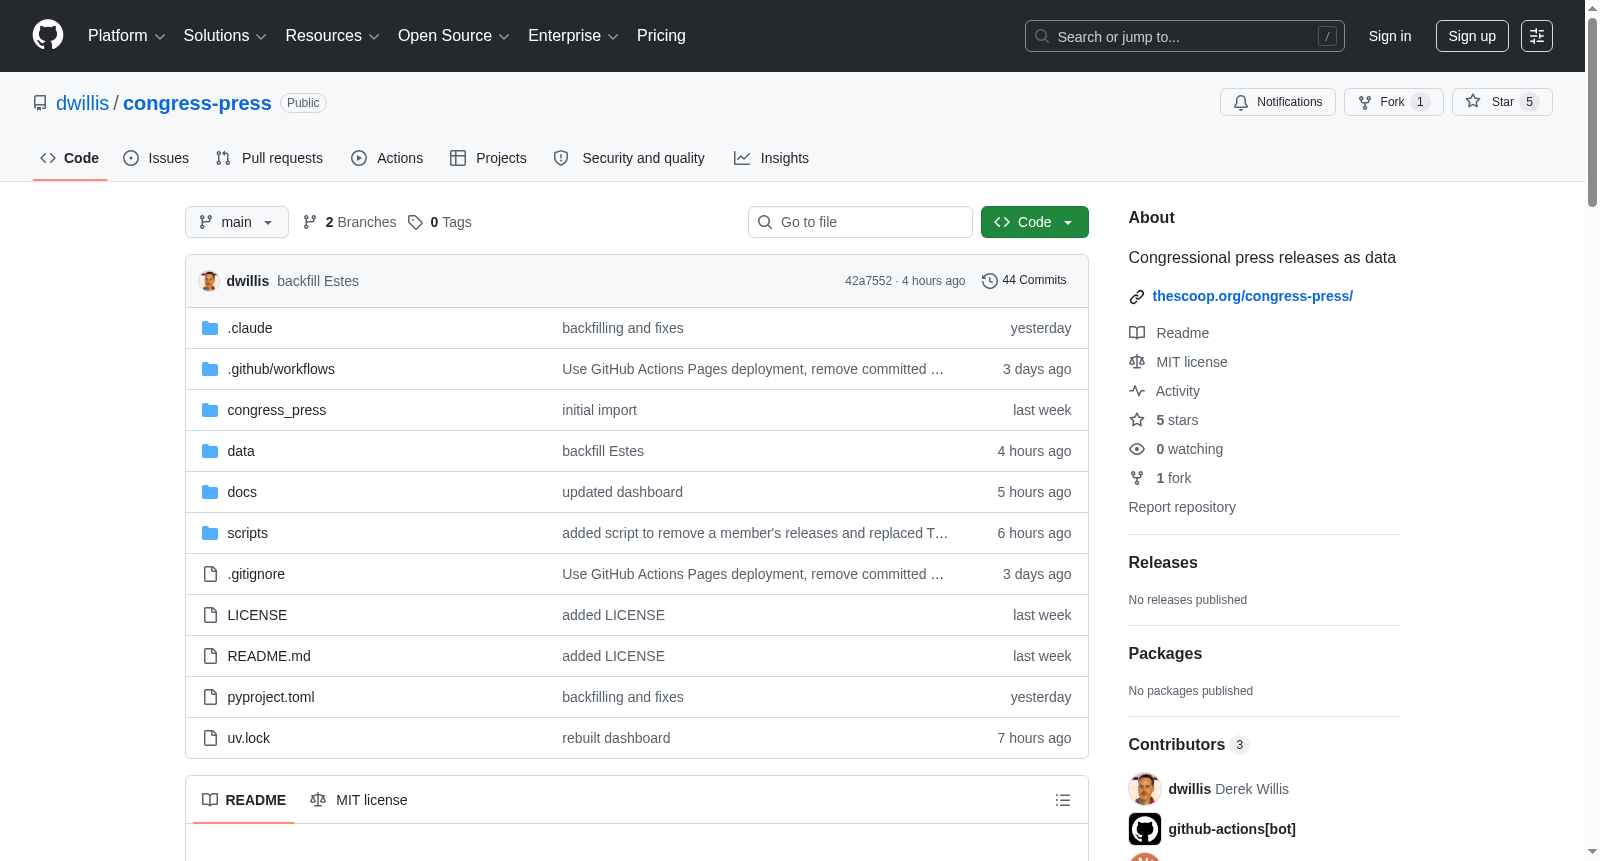Select the README tab
The image size is (1600, 861).
click(x=244, y=800)
